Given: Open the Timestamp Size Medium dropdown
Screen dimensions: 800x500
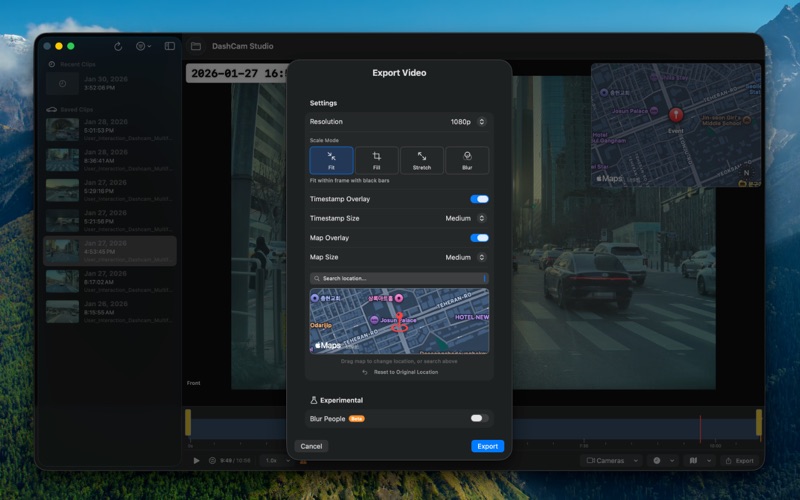Looking at the screenshot, I should pos(465,218).
